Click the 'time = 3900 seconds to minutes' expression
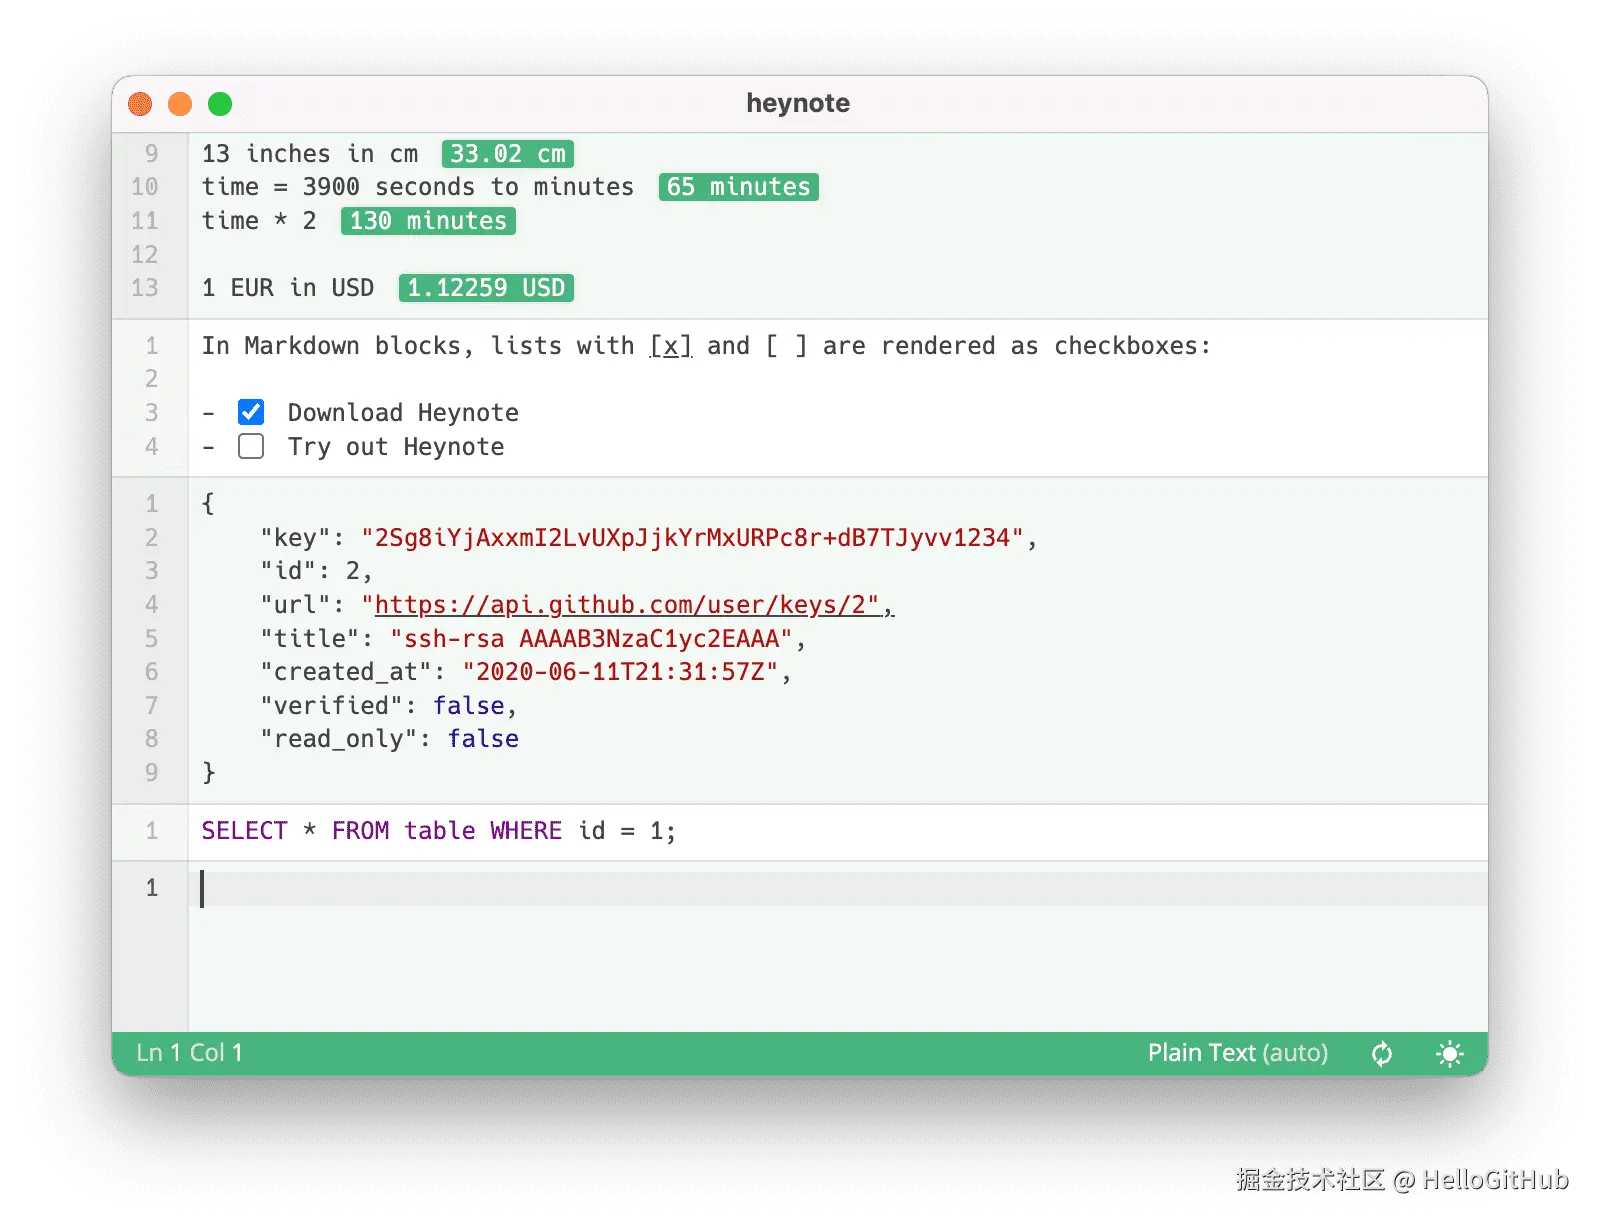 coord(418,187)
